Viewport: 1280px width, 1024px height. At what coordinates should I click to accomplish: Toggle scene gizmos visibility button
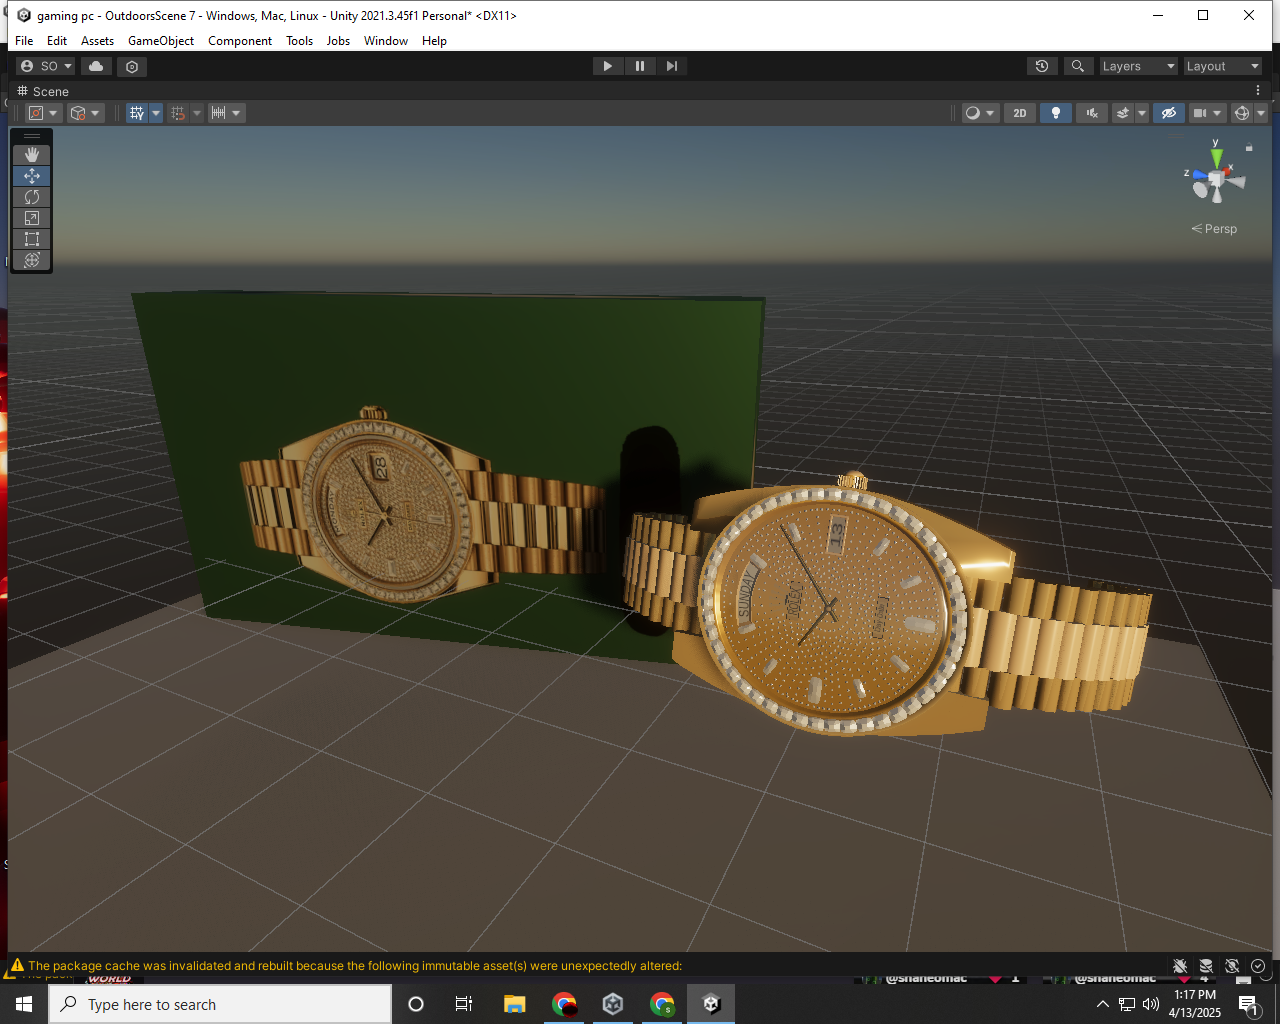click(1242, 113)
